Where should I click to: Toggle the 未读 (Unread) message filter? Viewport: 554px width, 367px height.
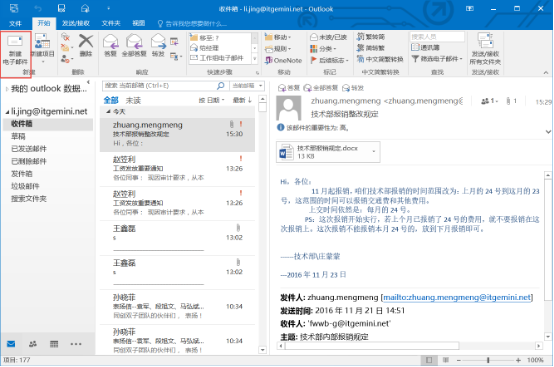click(133, 101)
